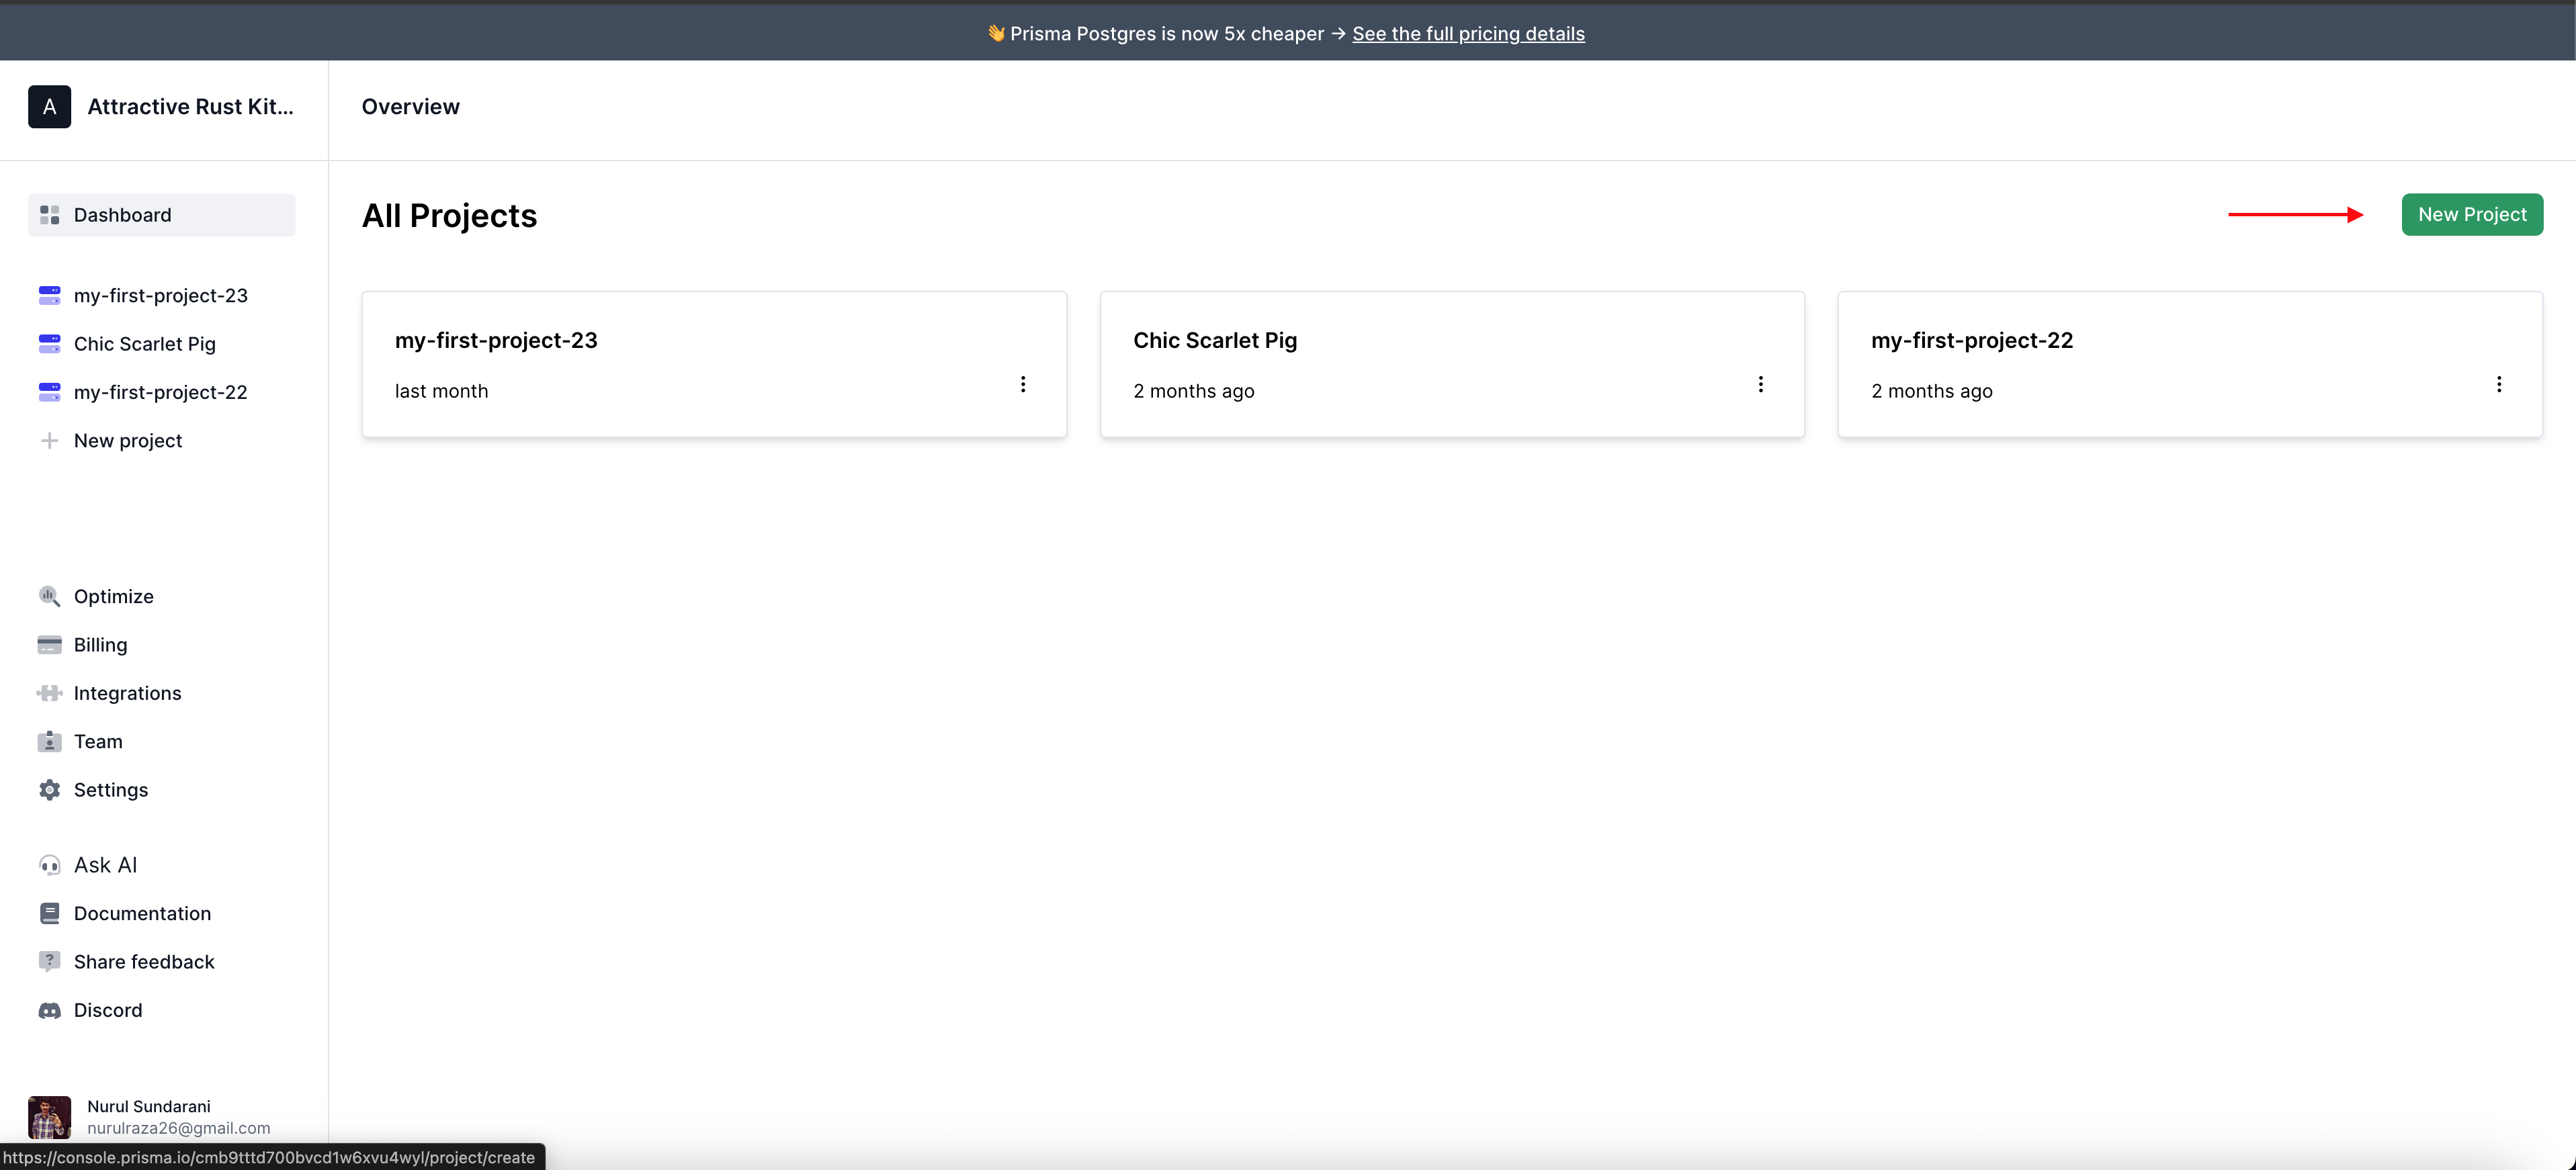Open Billing page from sidebar
Image resolution: width=2576 pixels, height=1170 pixels.
(162, 644)
